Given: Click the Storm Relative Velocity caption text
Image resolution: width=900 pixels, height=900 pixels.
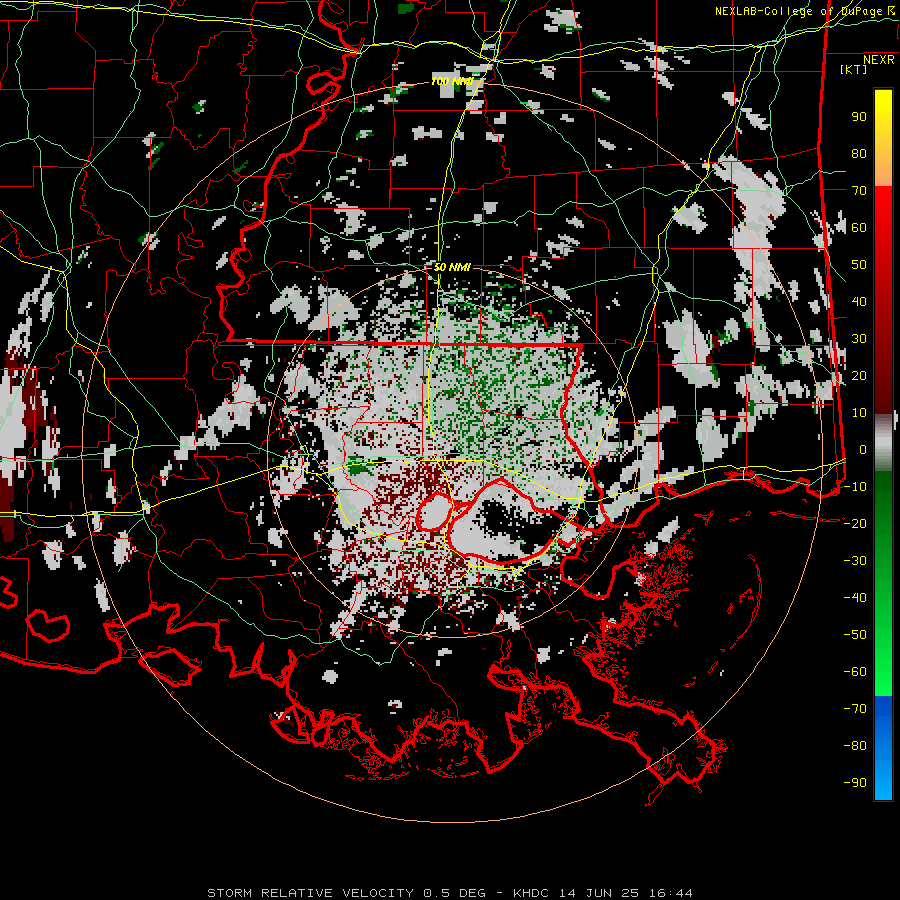Looking at the screenshot, I should [449, 893].
